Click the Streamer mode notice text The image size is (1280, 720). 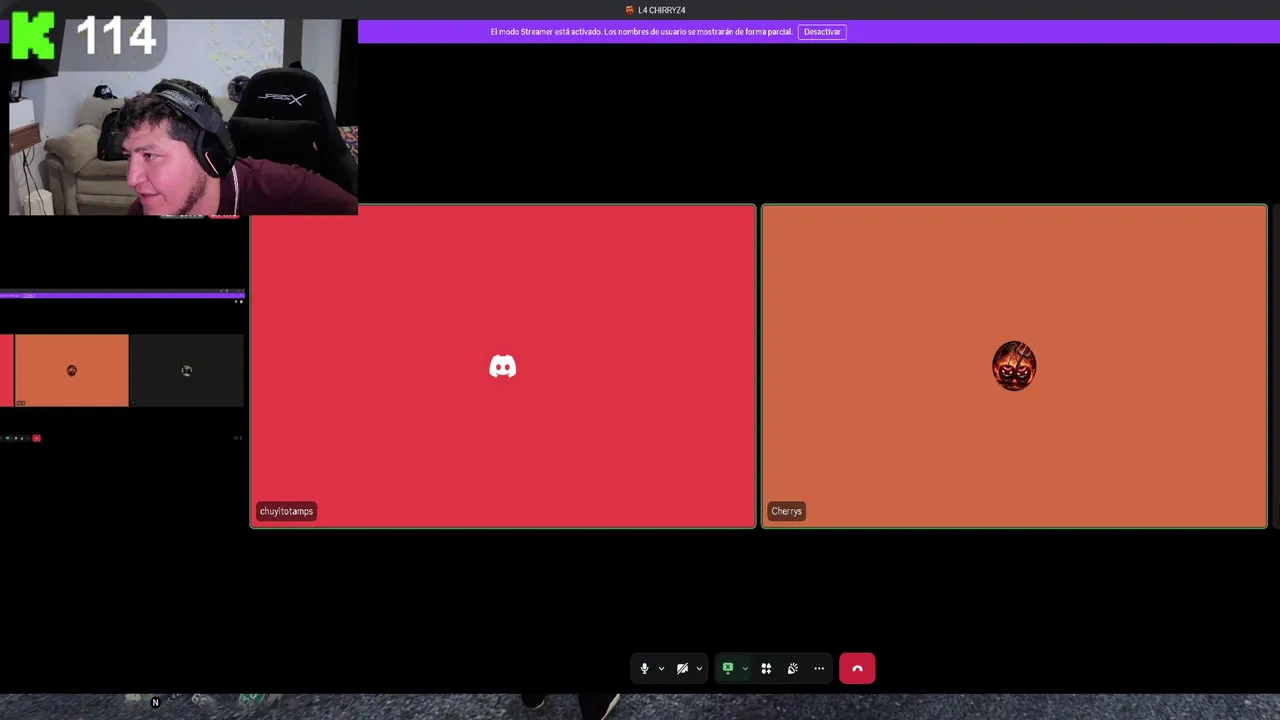pos(641,32)
